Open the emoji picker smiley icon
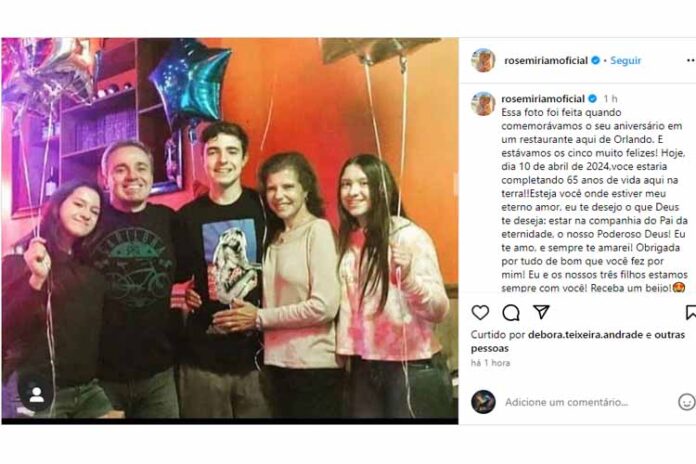 point(687,402)
